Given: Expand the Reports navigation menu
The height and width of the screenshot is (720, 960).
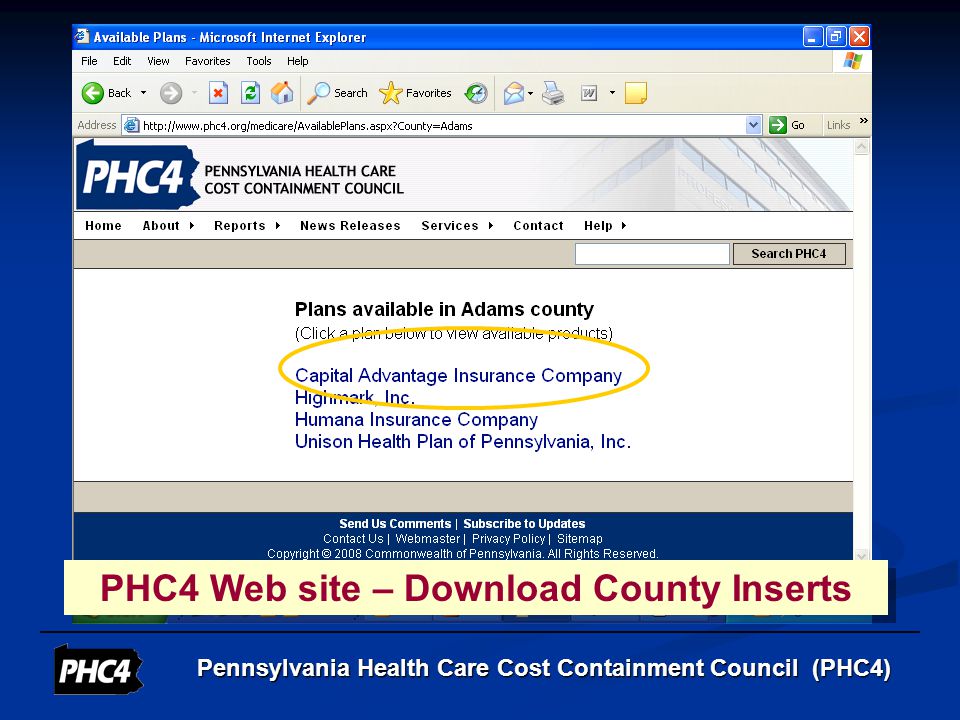Looking at the screenshot, I should (247, 225).
